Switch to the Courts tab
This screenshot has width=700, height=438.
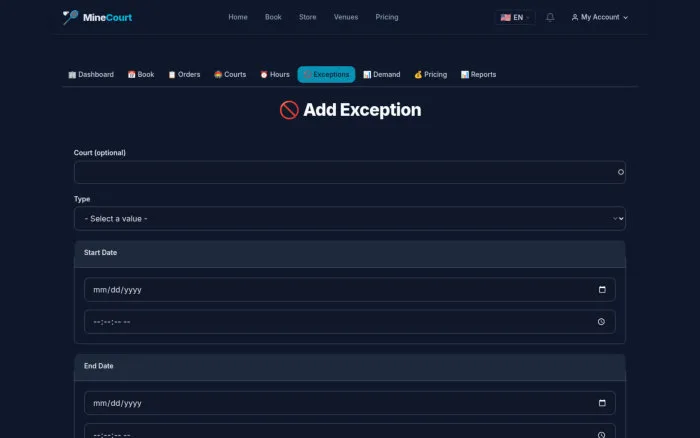tap(230, 75)
